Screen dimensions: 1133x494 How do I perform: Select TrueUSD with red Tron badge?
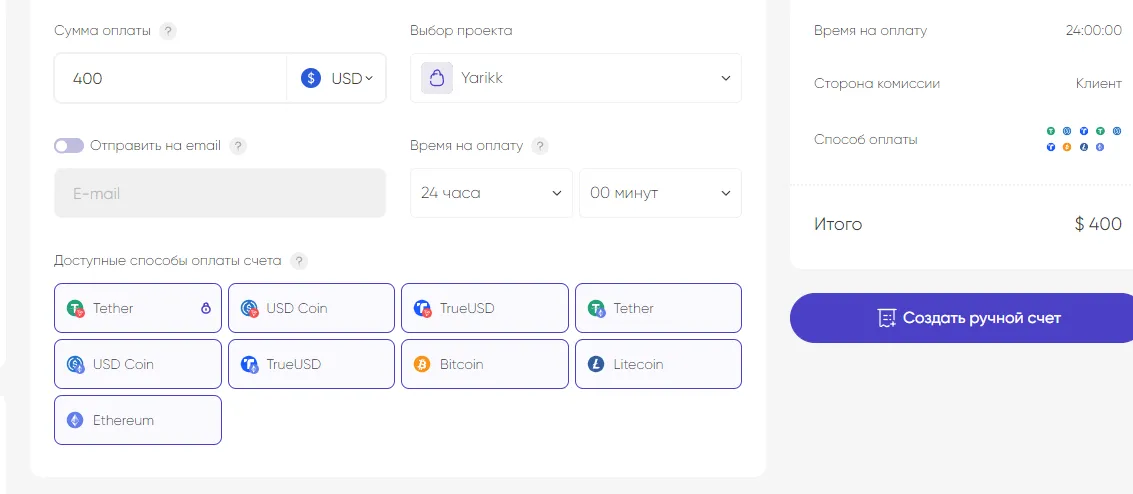(484, 308)
